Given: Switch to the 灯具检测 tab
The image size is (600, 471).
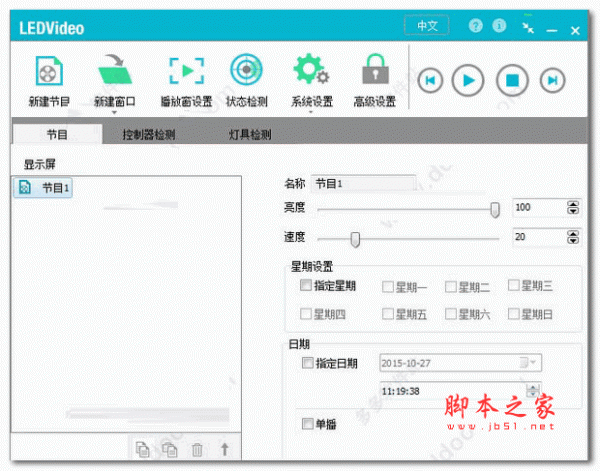Looking at the screenshot, I should point(250,134).
